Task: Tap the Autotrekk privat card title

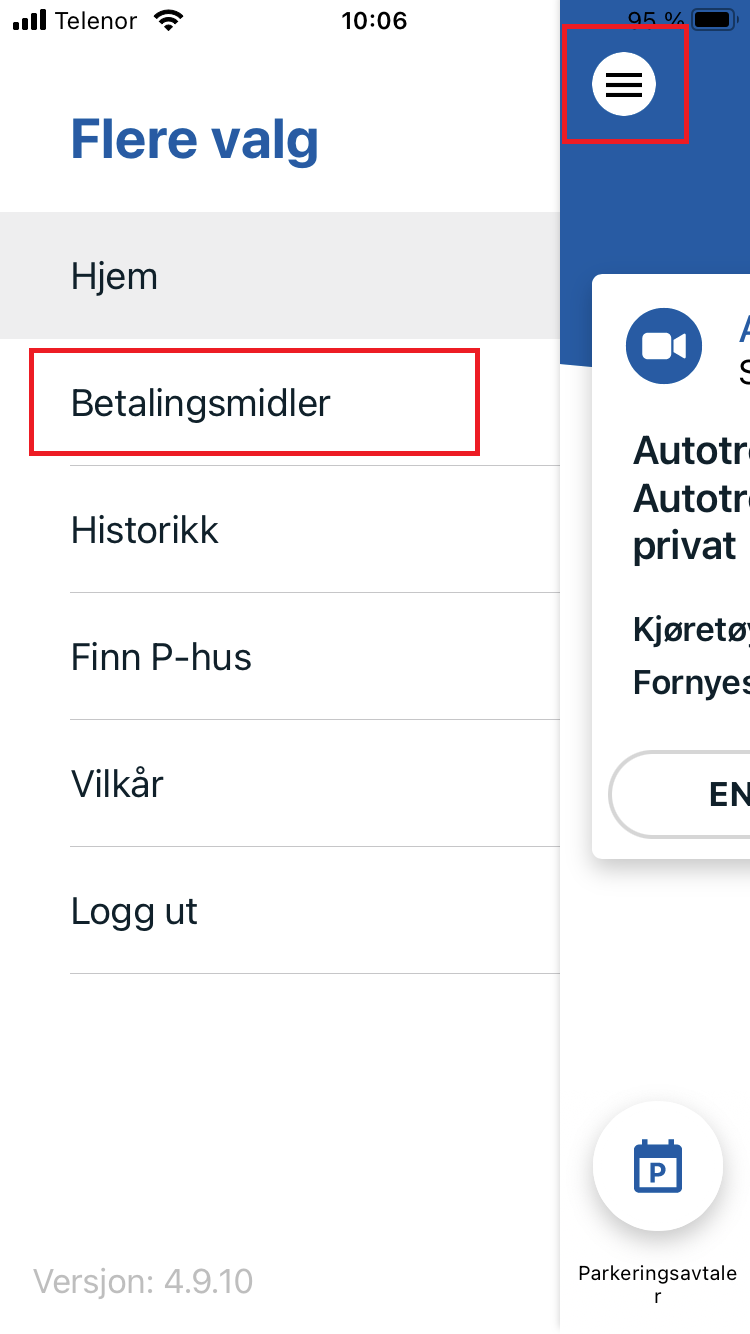Action: tap(692, 498)
